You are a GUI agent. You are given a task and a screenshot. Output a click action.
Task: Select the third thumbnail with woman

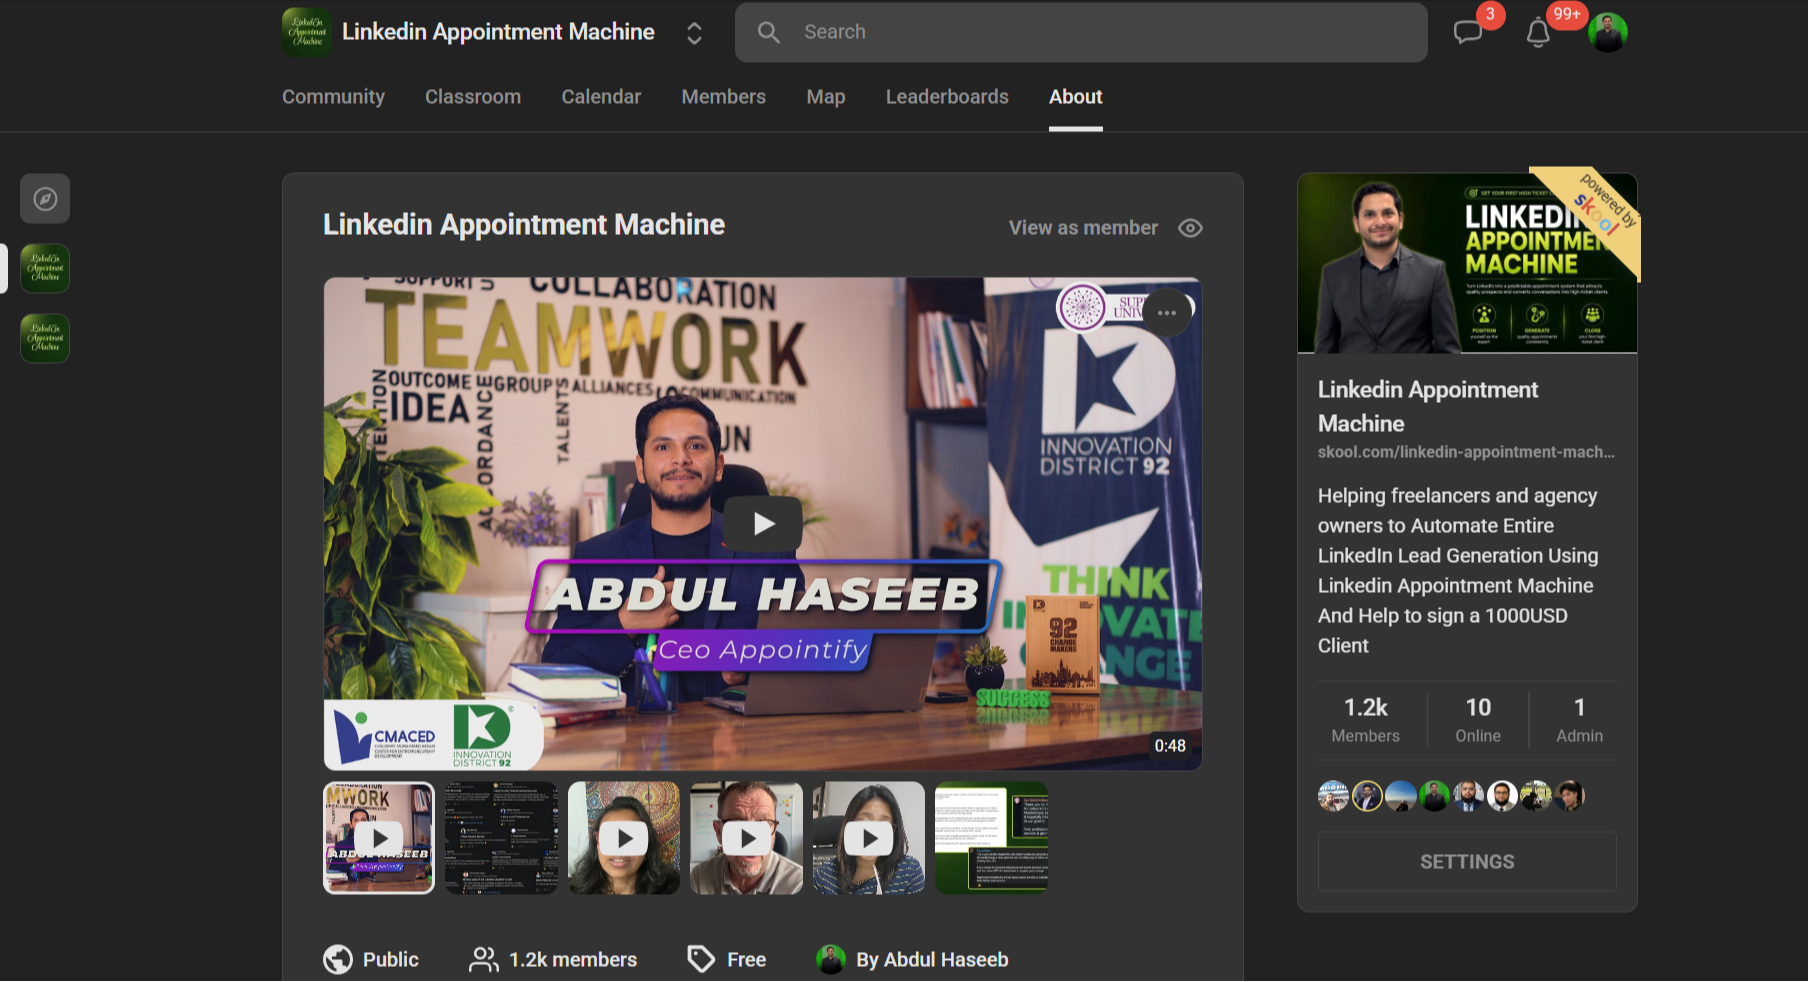[x=624, y=838]
